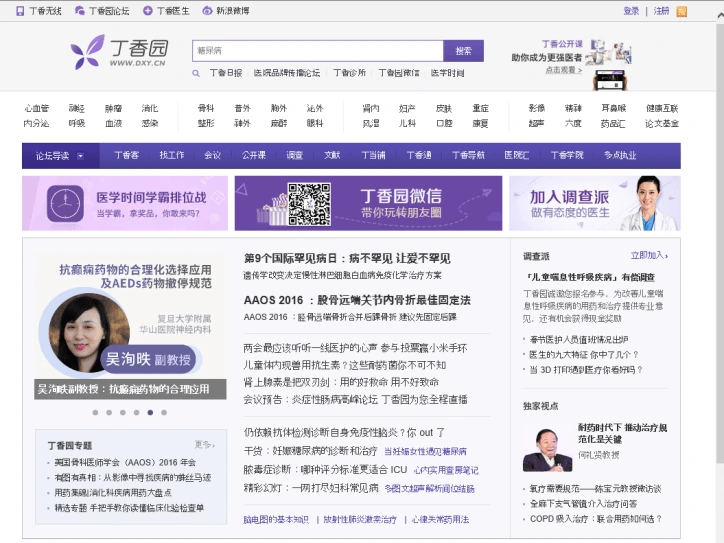Click 点击观看 under 丁香公开课
Screen dimensions: 724x543
click(563, 70)
